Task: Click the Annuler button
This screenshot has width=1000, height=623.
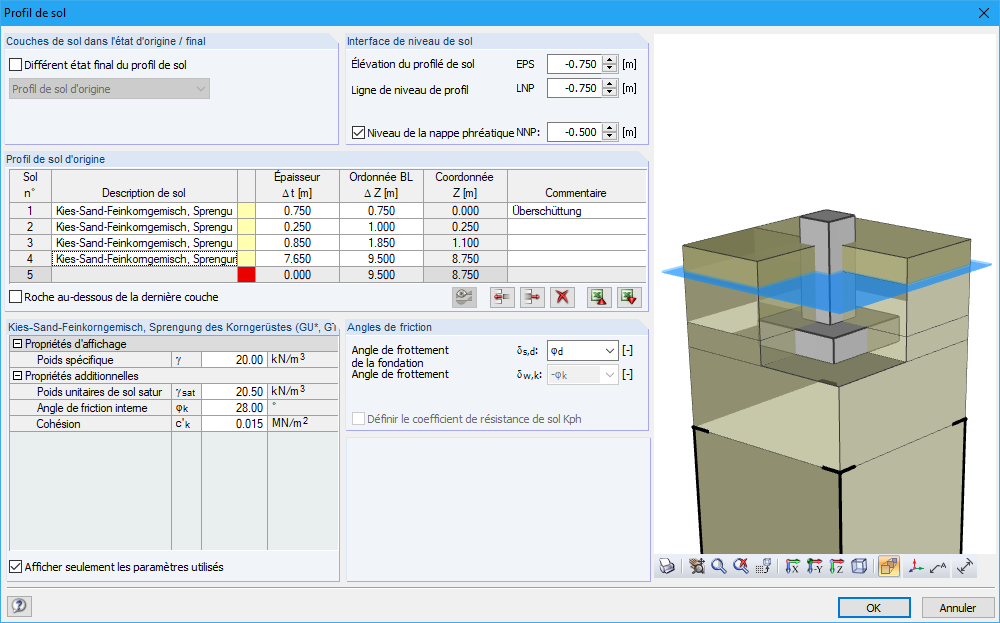Action: [x=957, y=608]
